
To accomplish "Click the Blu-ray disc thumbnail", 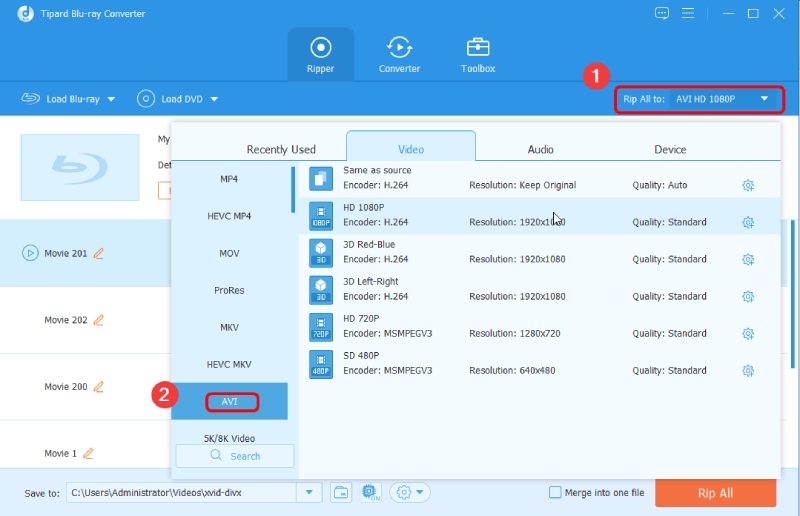I will coord(80,167).
